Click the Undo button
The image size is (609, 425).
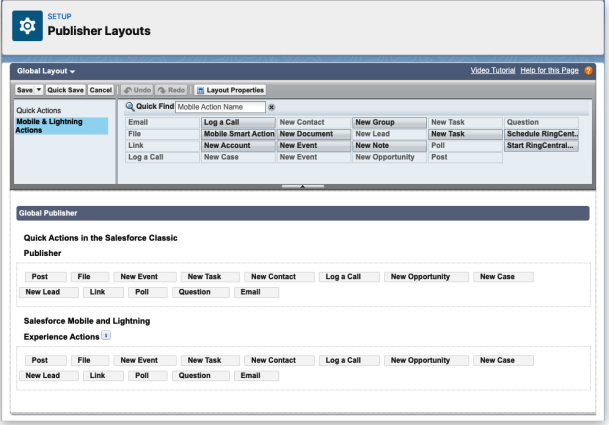(x=137, y=90)
